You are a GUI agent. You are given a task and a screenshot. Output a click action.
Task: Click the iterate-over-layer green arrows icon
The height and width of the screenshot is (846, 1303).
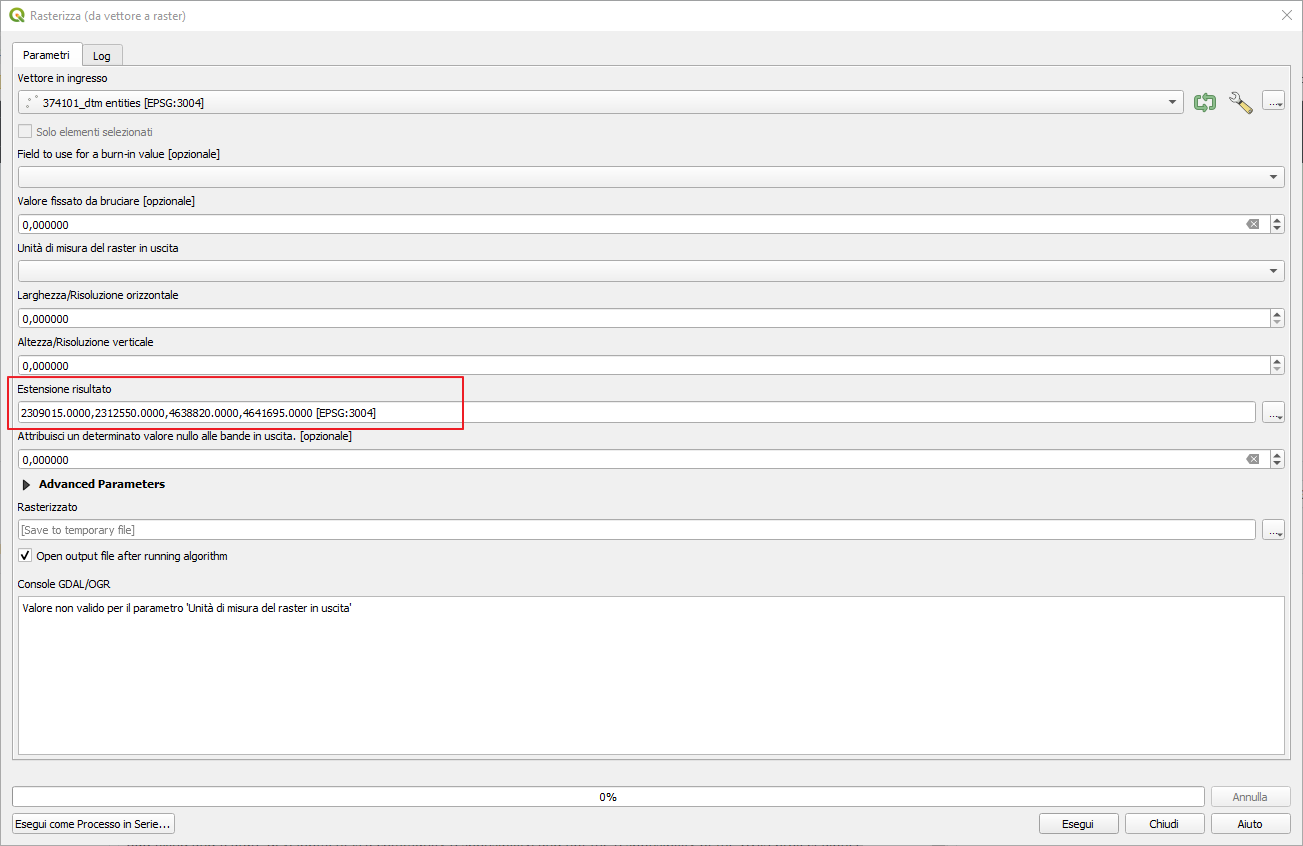pos(1205,102)
